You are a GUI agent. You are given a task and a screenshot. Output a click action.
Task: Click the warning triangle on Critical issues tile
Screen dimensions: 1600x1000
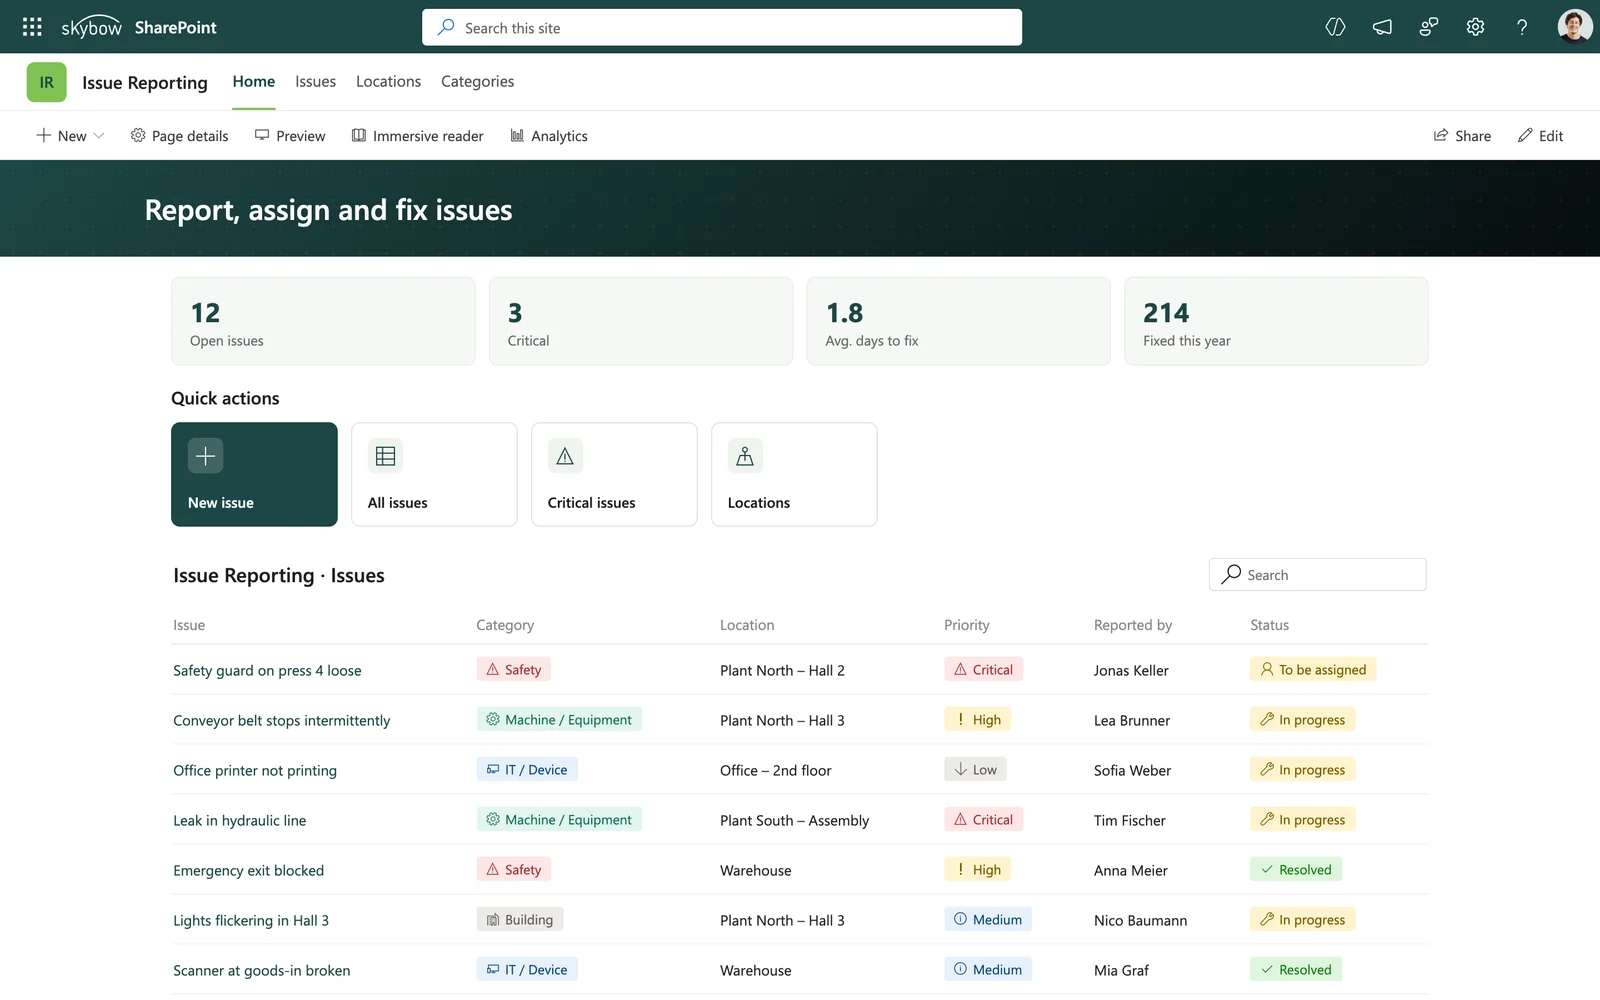[565, 456]
